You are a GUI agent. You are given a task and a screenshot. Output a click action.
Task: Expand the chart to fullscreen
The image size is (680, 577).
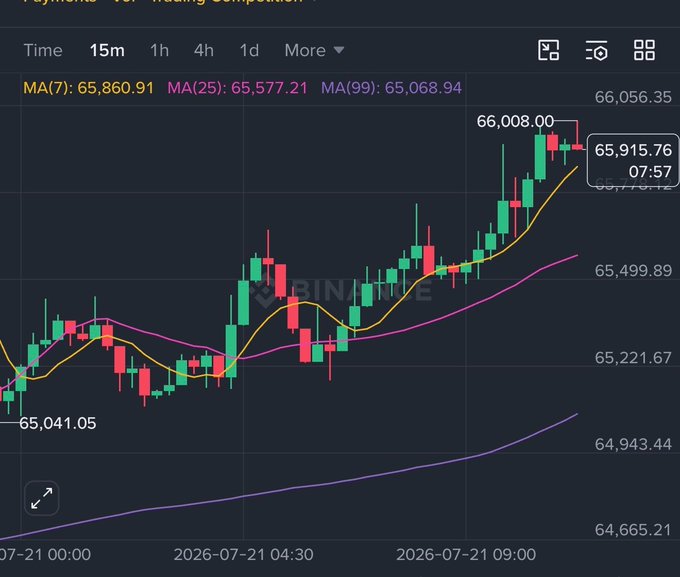[42, 498]
